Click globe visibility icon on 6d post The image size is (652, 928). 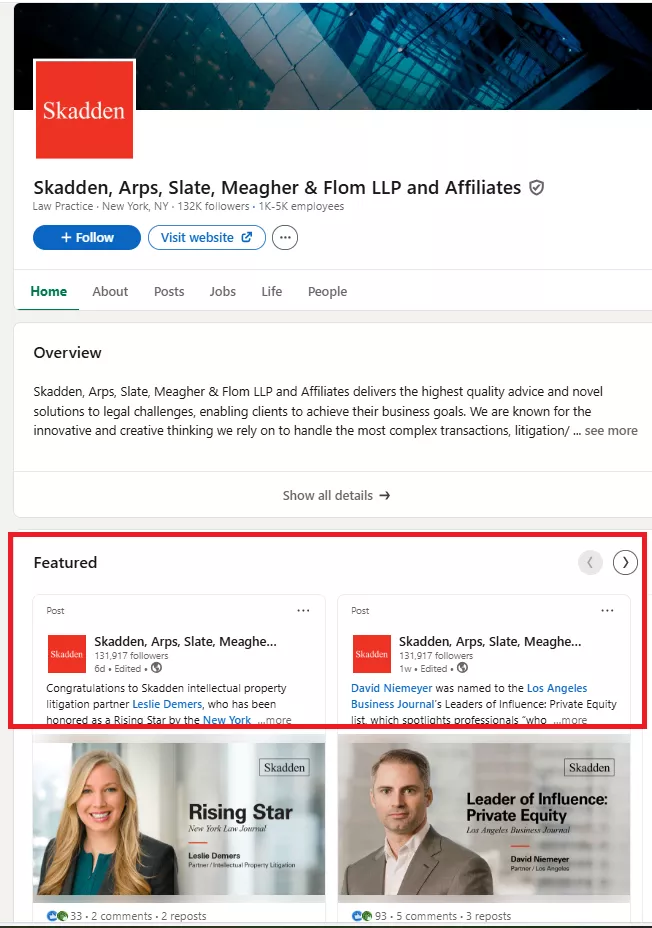coord(156,668)
